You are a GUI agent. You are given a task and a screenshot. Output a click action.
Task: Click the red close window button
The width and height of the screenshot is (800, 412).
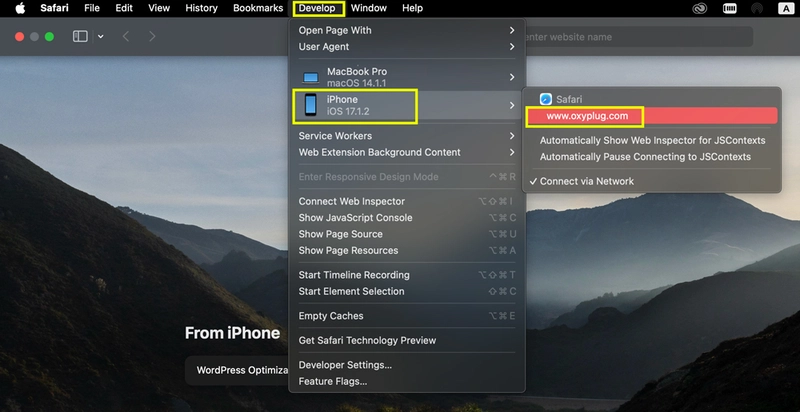[x=19, y=36]
